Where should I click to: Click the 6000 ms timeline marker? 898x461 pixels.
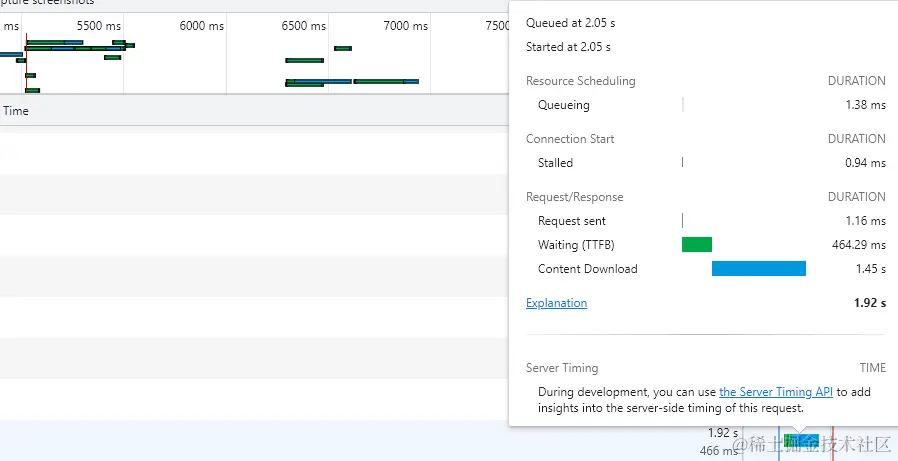pos(202,26)
